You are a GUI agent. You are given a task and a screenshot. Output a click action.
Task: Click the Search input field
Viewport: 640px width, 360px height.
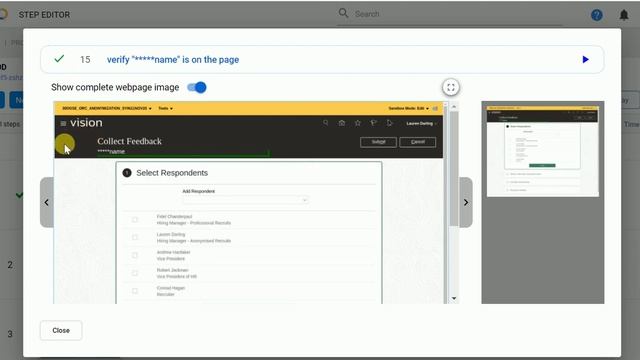(x=449, y=14)
